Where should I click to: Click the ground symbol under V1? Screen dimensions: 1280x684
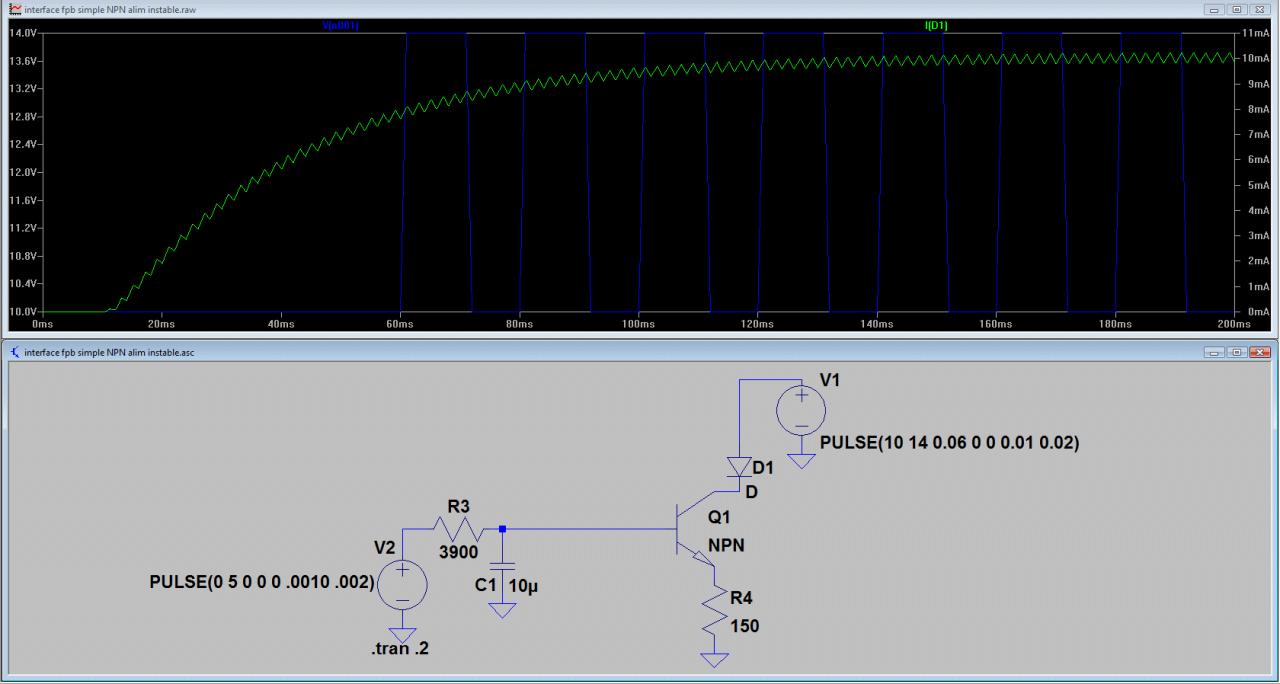point(802,461)
